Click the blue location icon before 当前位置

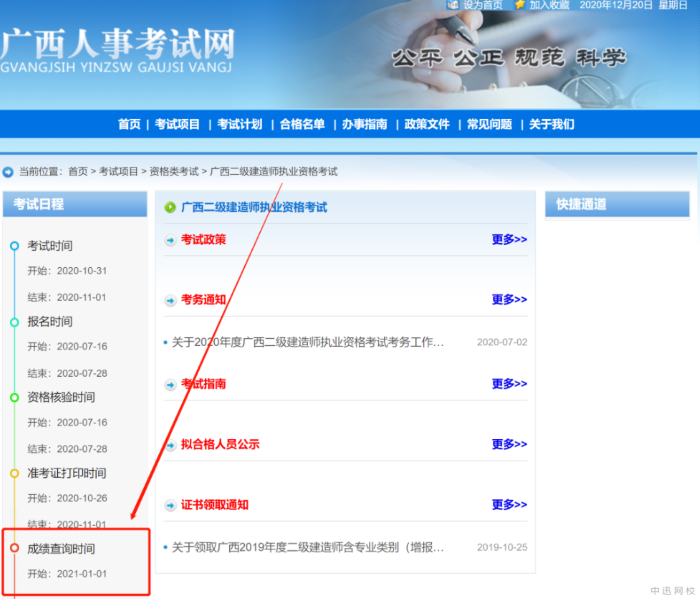(x=8, y=172)
